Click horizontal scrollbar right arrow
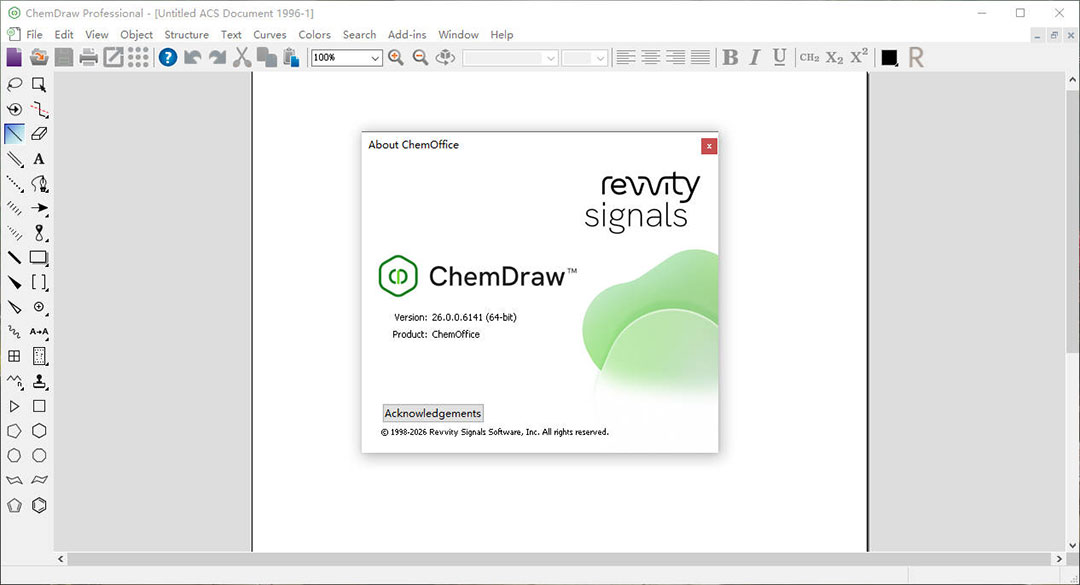The image size is (1080, 585). 1059,559
